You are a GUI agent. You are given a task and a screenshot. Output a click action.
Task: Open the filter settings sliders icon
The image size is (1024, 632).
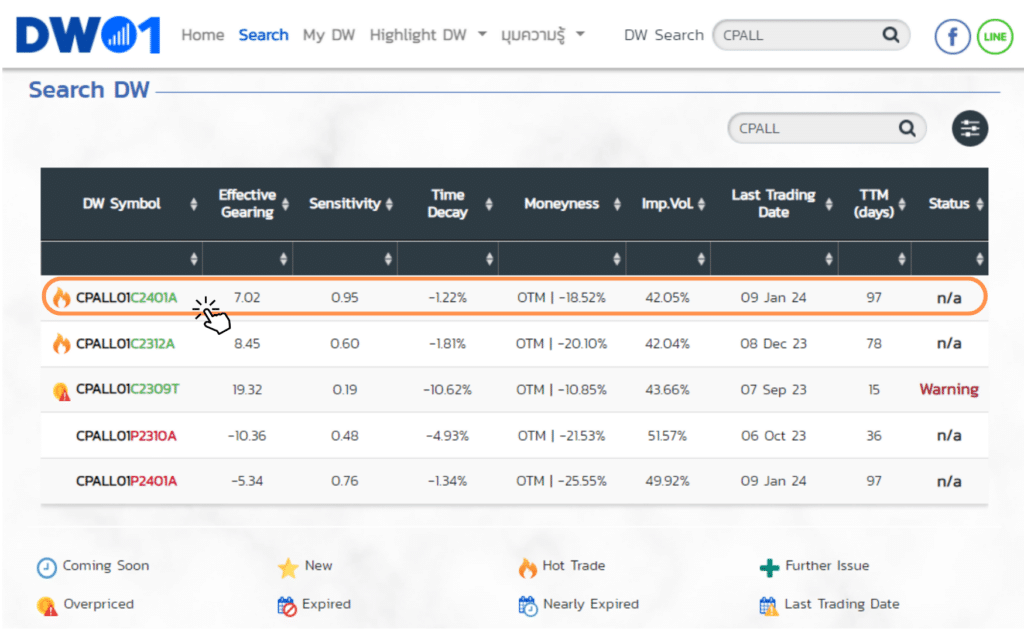969,128
